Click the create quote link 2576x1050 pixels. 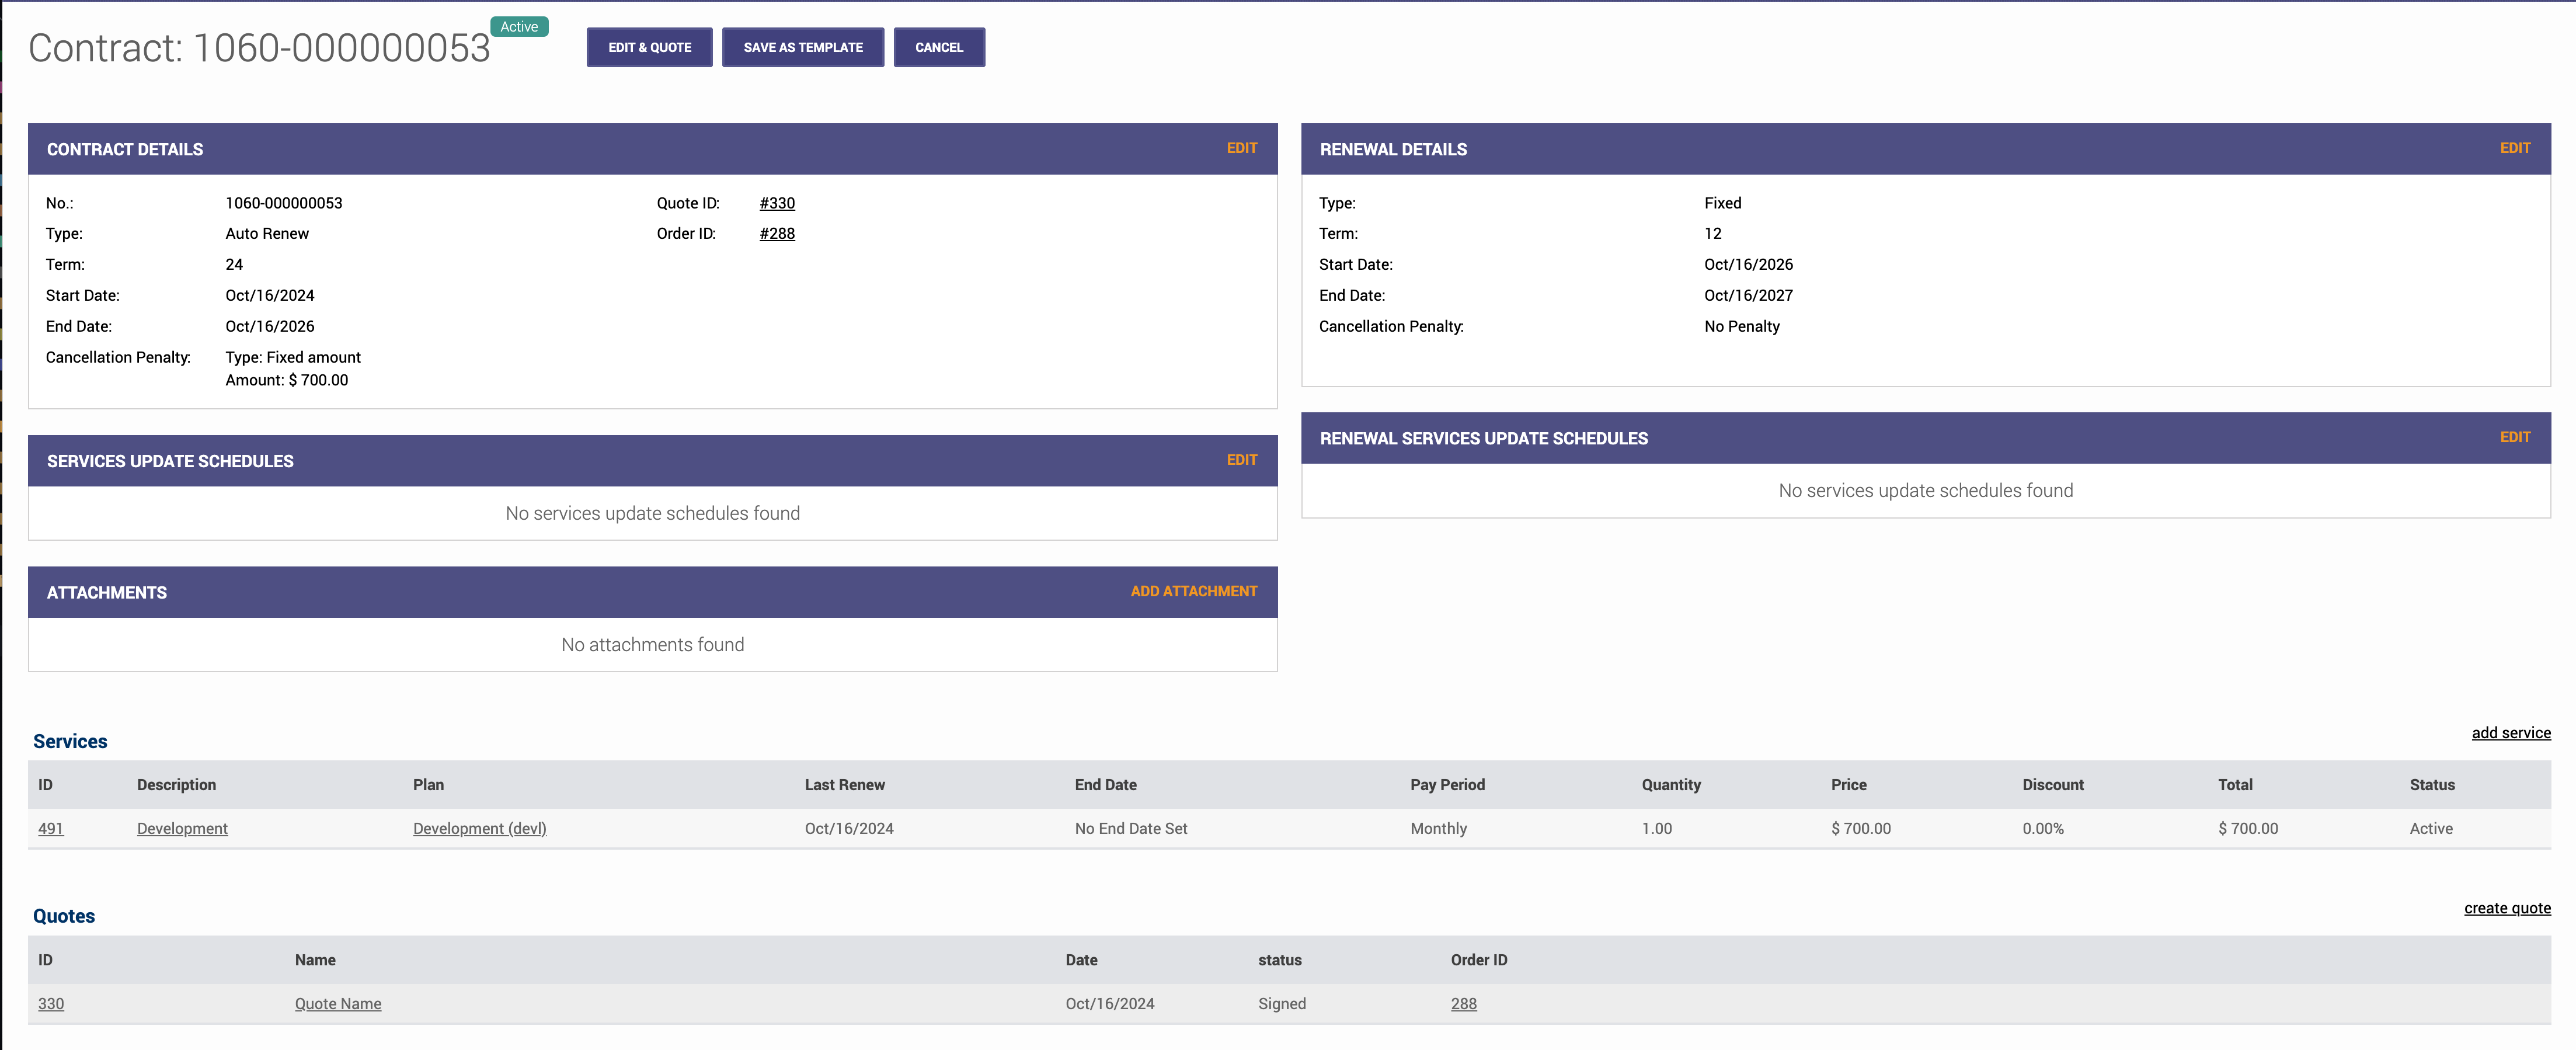coord(2506,908)
